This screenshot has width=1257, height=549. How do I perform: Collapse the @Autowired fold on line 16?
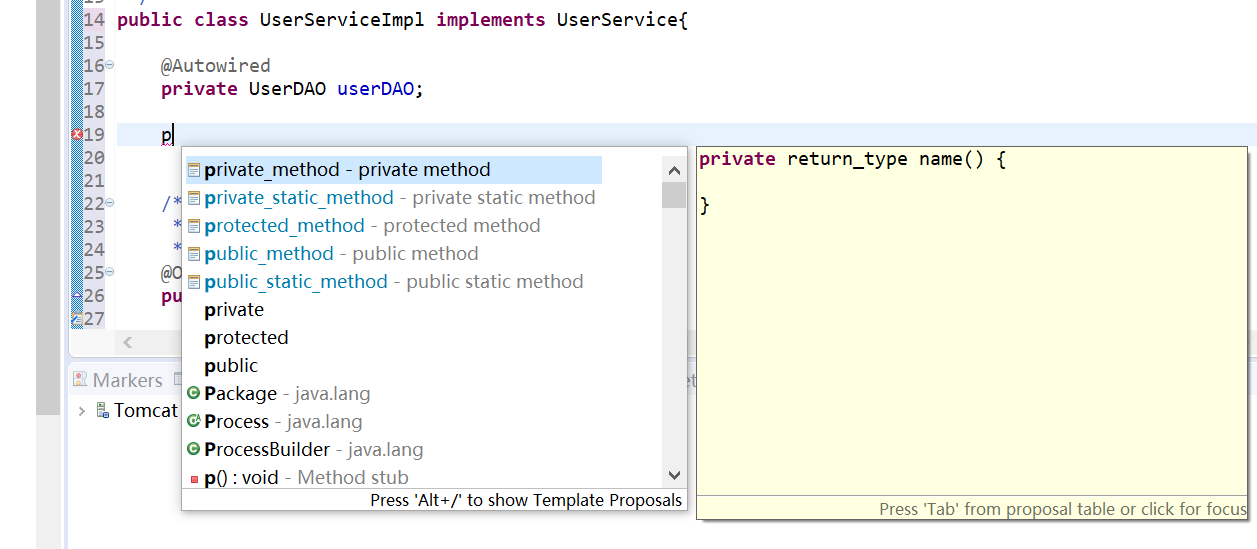110,66
